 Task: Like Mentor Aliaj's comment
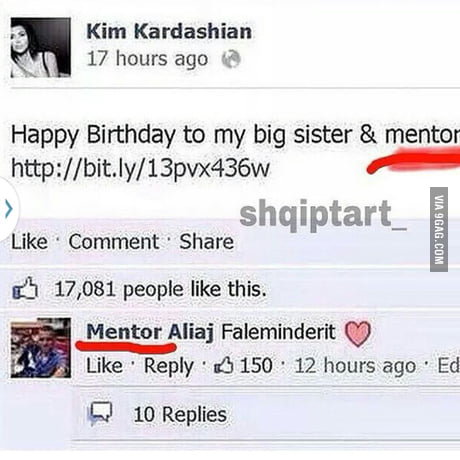(x=104, y=366)
